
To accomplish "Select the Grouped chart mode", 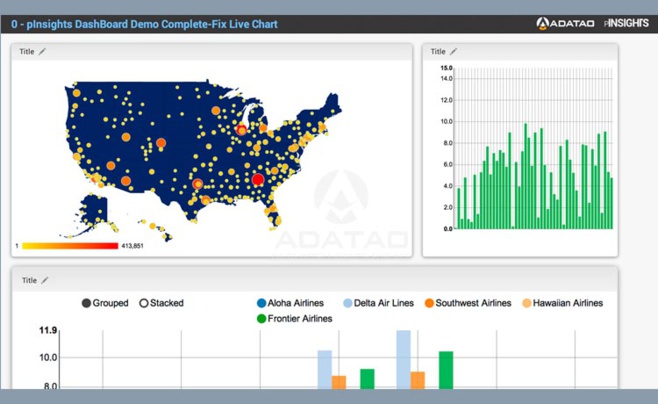I will click(87, 303).
